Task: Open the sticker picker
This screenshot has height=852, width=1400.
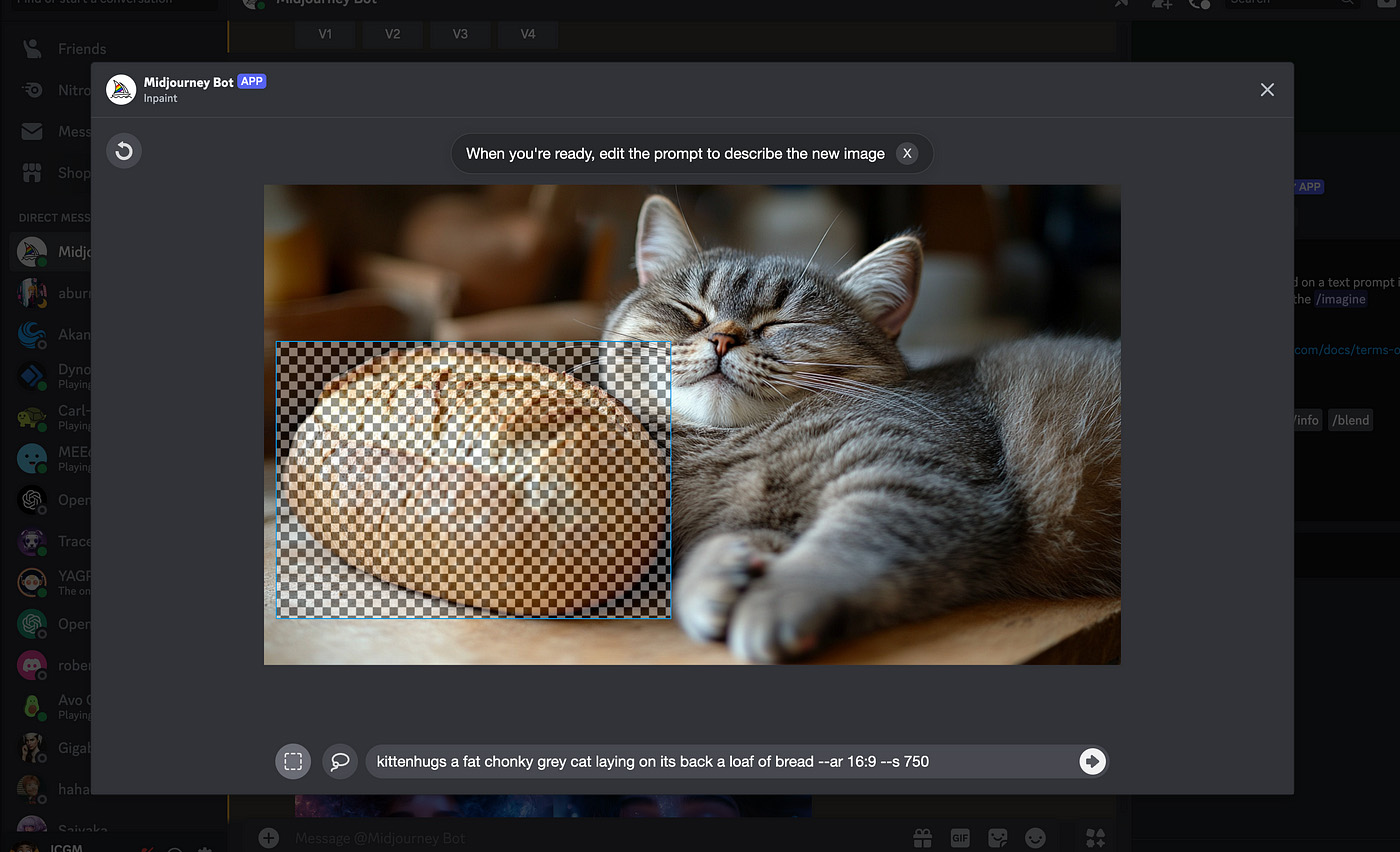Action: pyautogui.click(x=997, y=838)
